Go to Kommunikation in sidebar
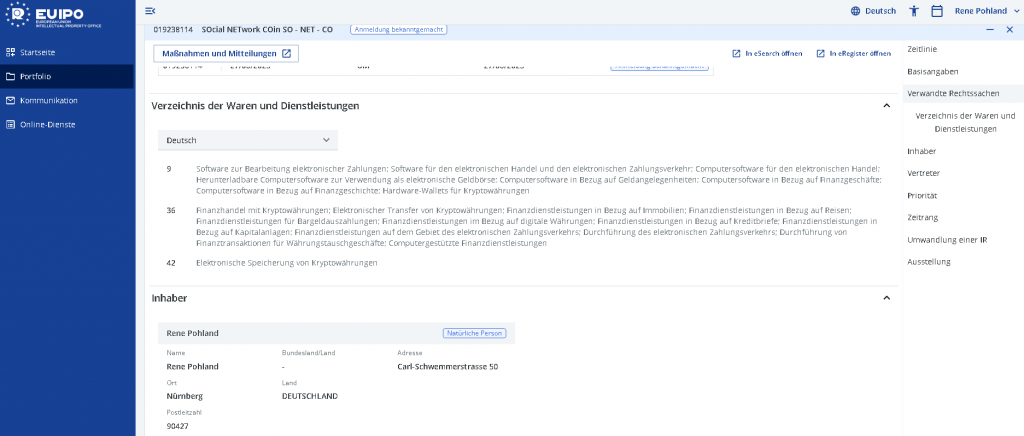 pos(48,100)
